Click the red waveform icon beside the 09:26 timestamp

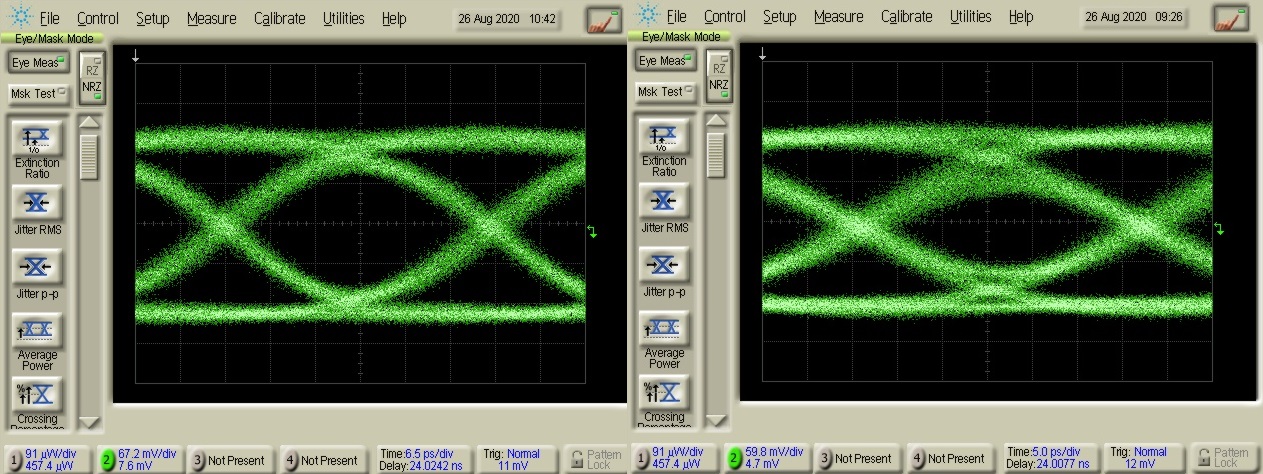1229,18
